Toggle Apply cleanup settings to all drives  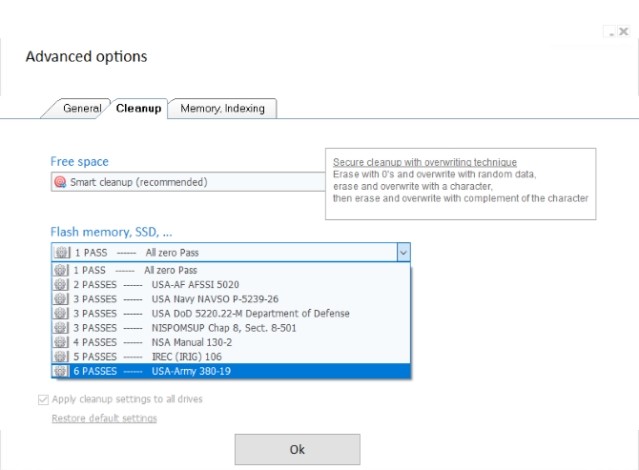(x=42, y=400)
